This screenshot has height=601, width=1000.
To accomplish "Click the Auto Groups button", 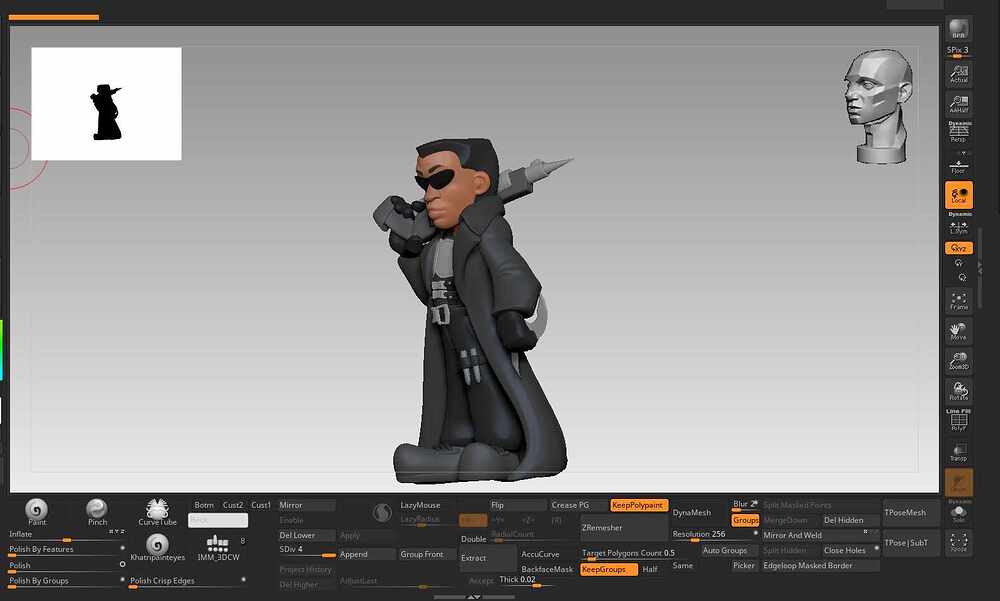I will (728, 550).
